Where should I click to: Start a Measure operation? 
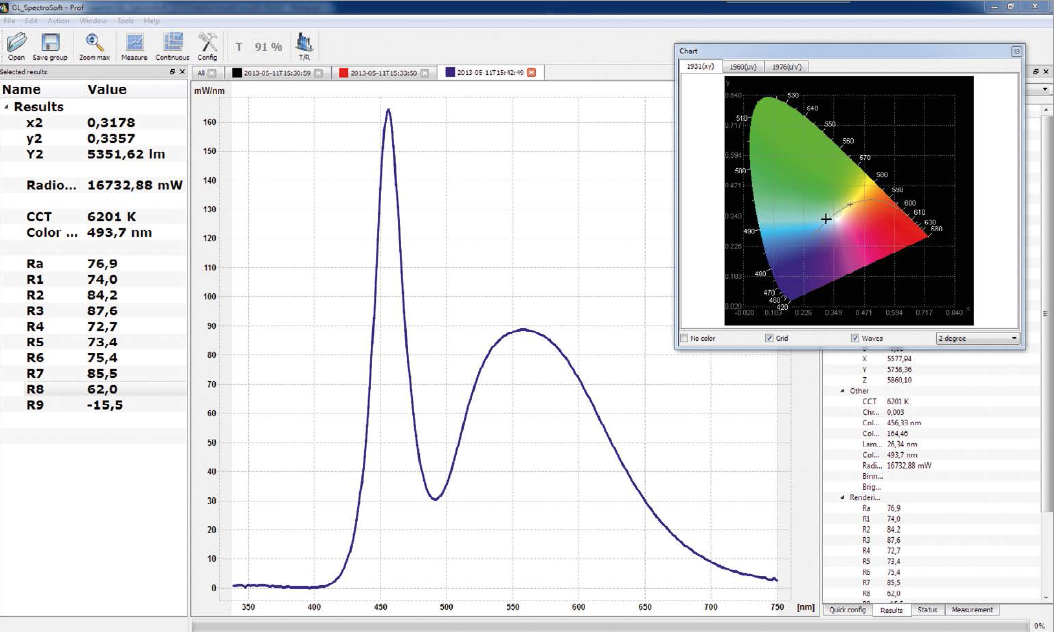[x=134, y=44]
